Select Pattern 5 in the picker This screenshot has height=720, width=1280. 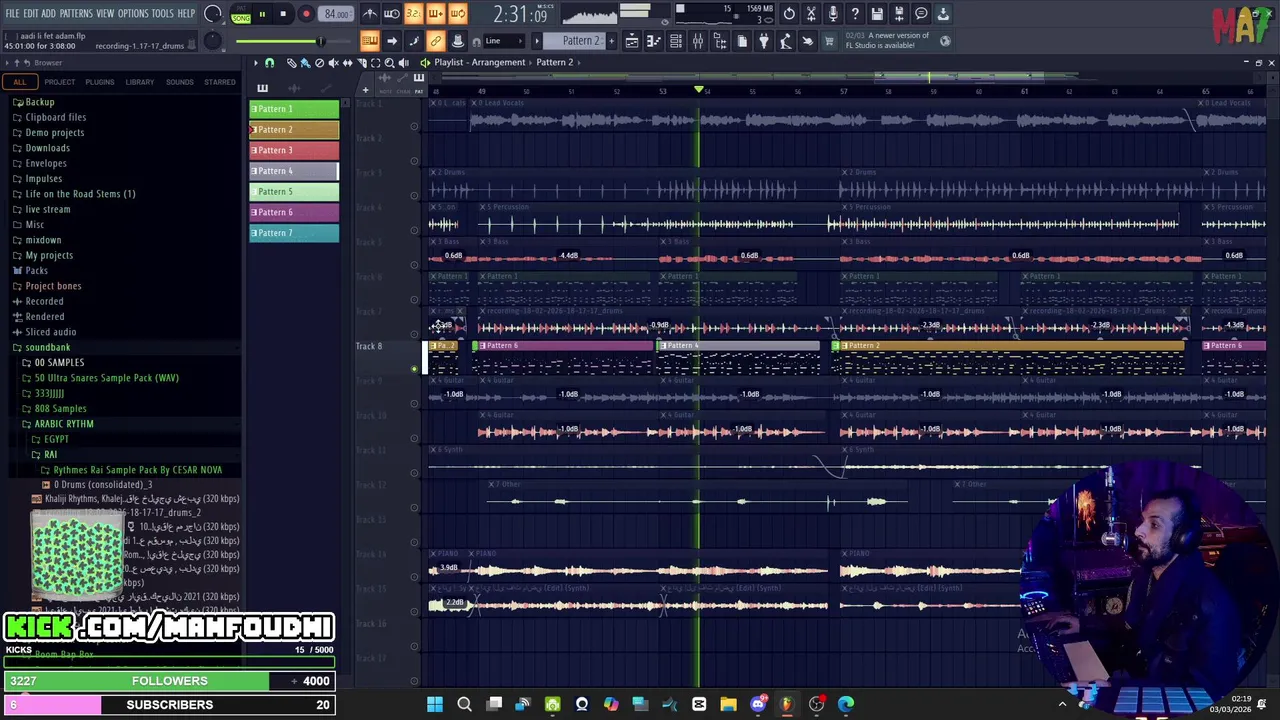294,191
